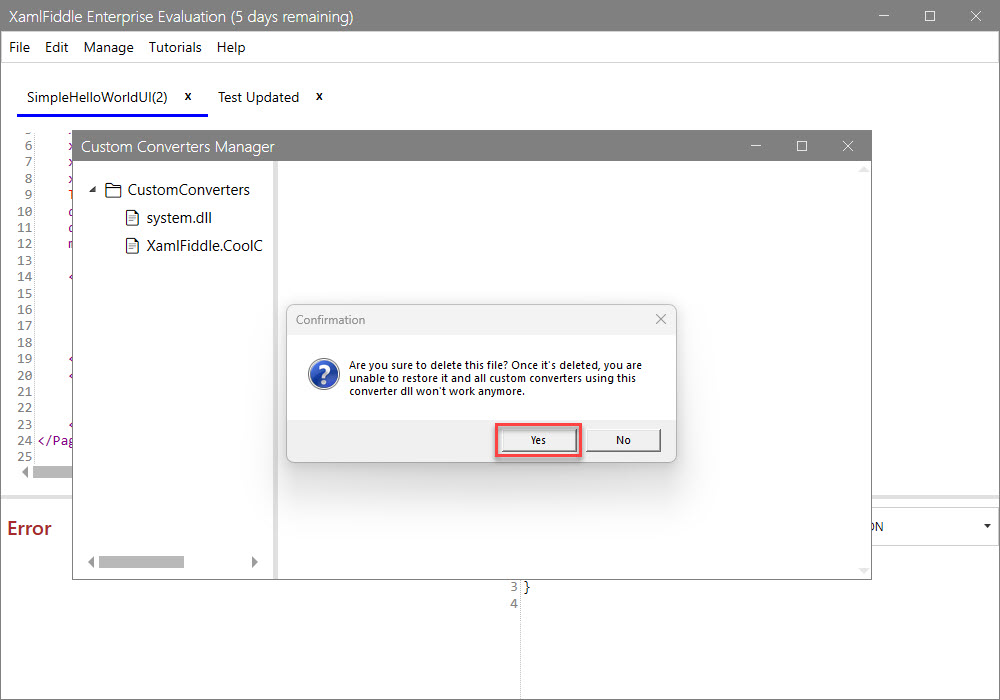Select the CustomConverters folder label
This screenshot has width=1000, height=700.
[189, 190]
